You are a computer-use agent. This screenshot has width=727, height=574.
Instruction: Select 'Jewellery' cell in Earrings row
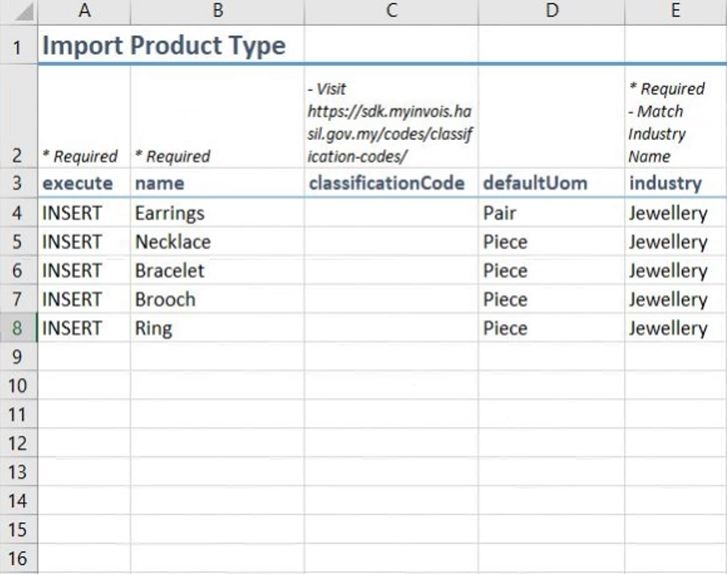click(x=676, y=212)
